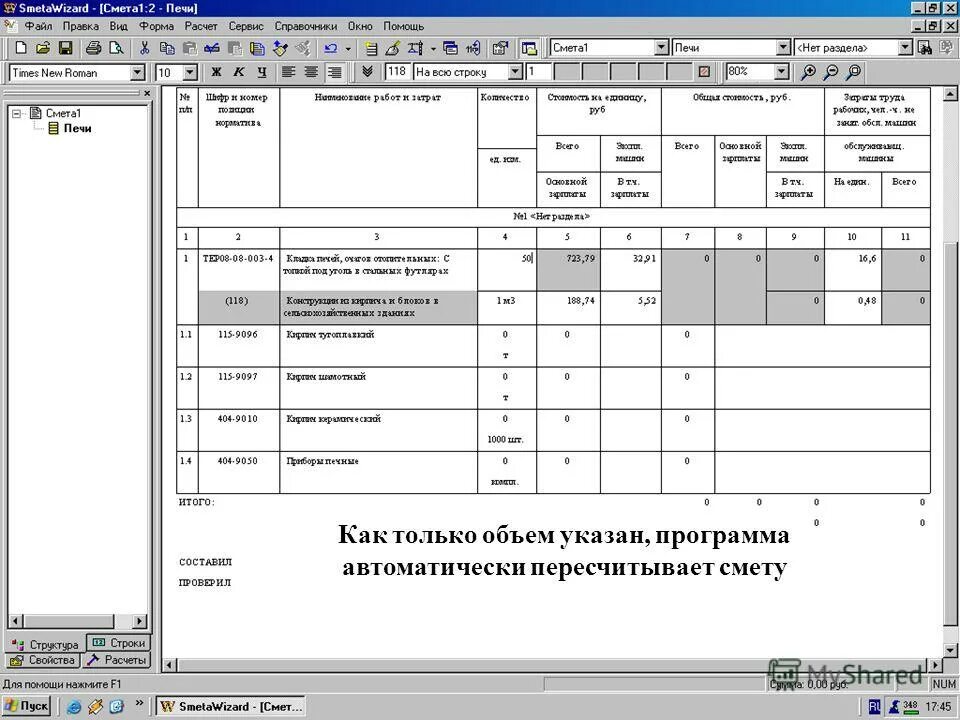Cut selection using the scissors icon
The image size is (960, 720).
coord(144,48)
